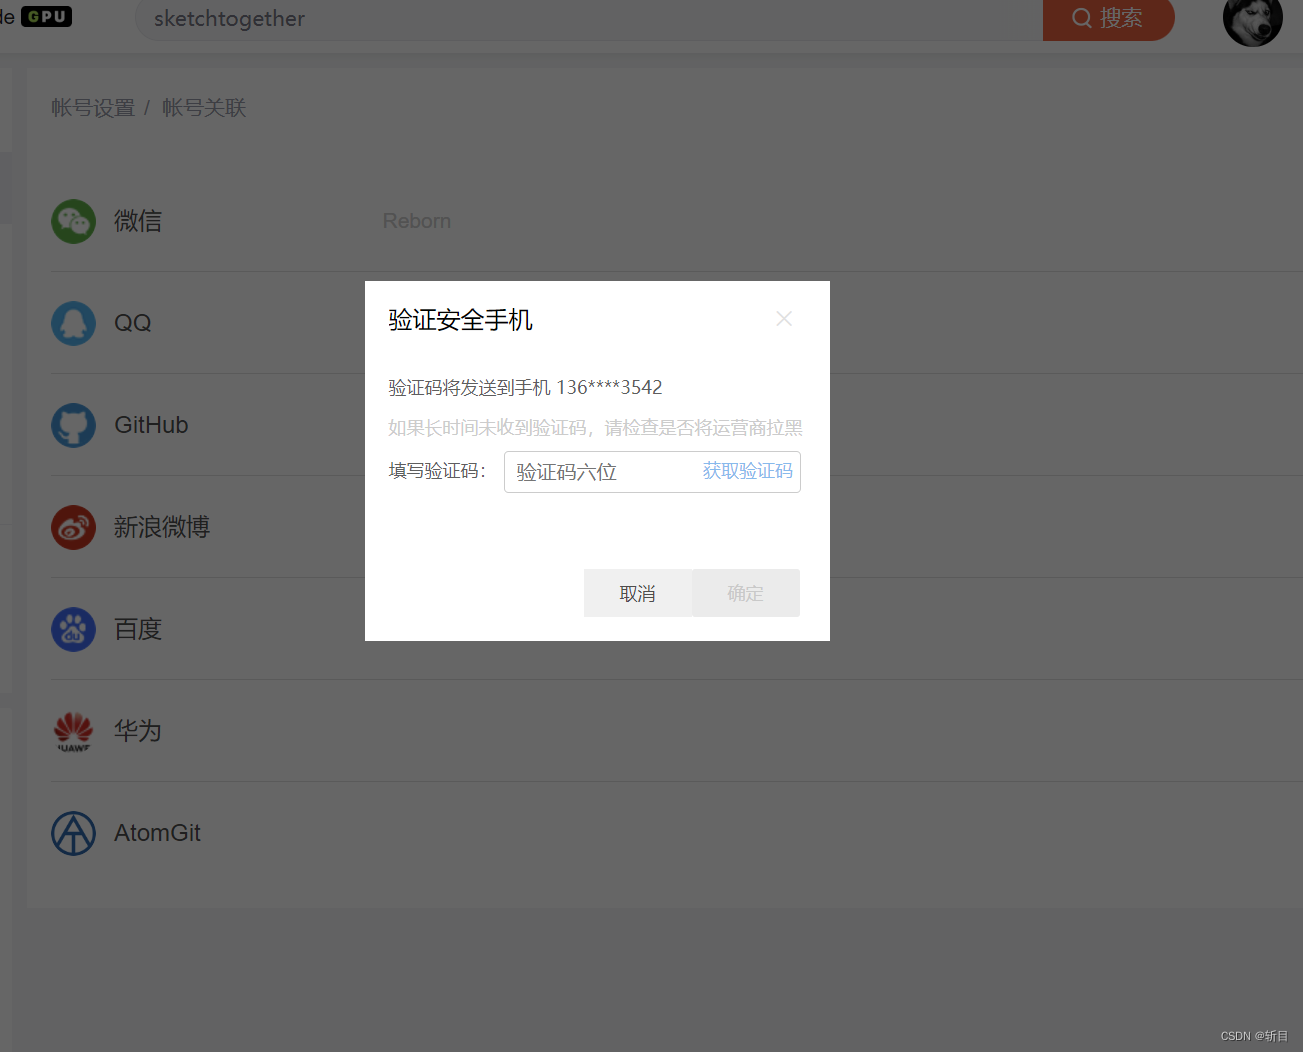Viewport: 1303px width, 1052px height.
Task: Click the CSDN @斩曰 watermark text
Action: coord(1255,1035)
